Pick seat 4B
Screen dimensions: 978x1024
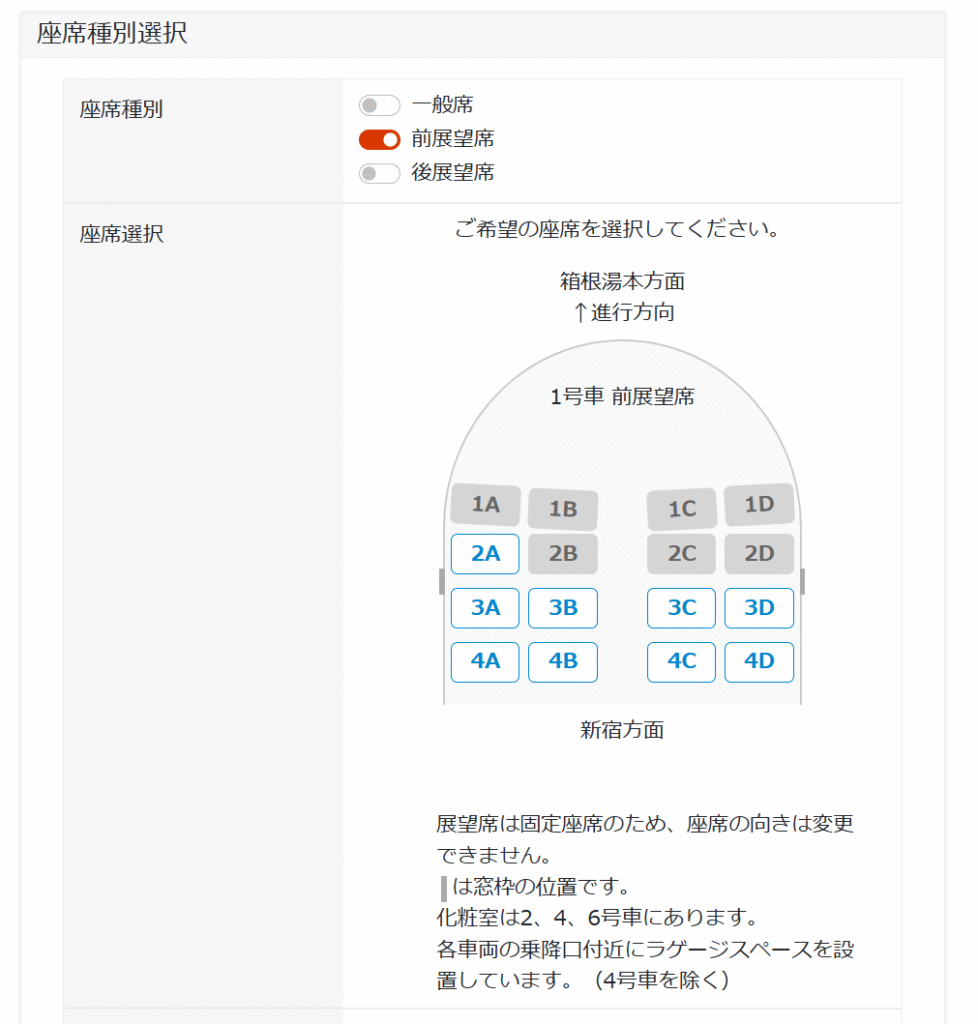click(563, 662)
